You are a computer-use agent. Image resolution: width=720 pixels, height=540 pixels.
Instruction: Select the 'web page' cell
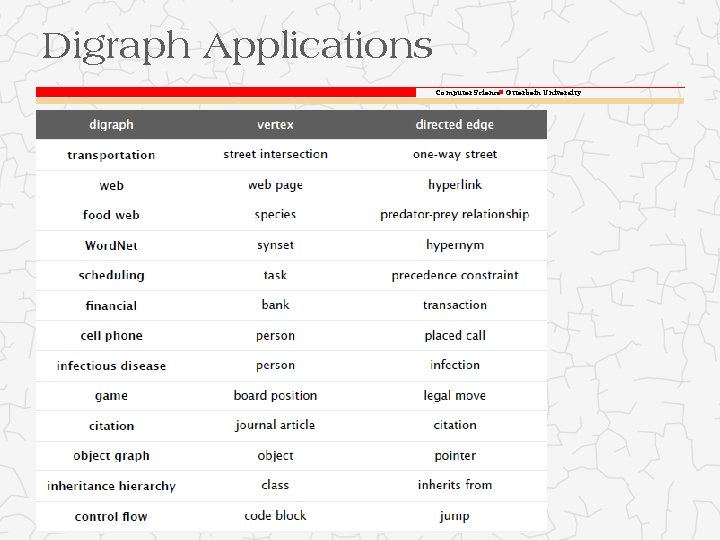click(x=275, y=185)
